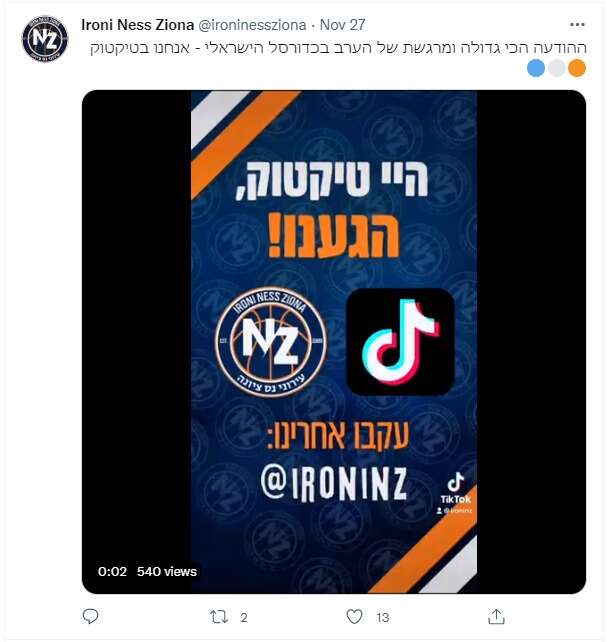The width and height of the screenshot is (607, 642).
Task: Open the share upload icon
Action: tap(496, 616)
